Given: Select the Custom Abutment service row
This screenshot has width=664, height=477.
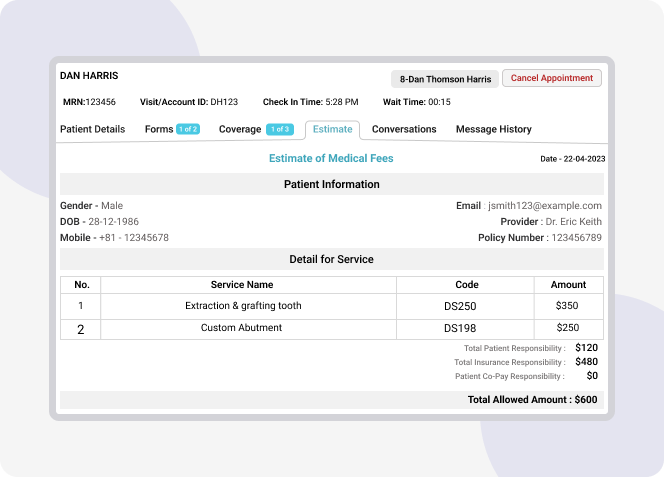Looking at the screenshot, I should (x=241, y=328).
